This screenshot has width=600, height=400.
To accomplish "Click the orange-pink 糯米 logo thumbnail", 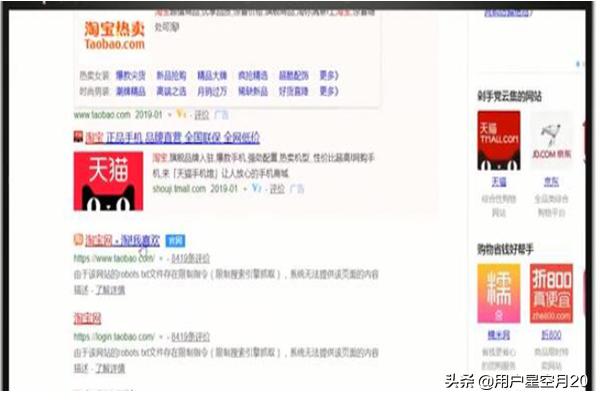I will (499, 293).
